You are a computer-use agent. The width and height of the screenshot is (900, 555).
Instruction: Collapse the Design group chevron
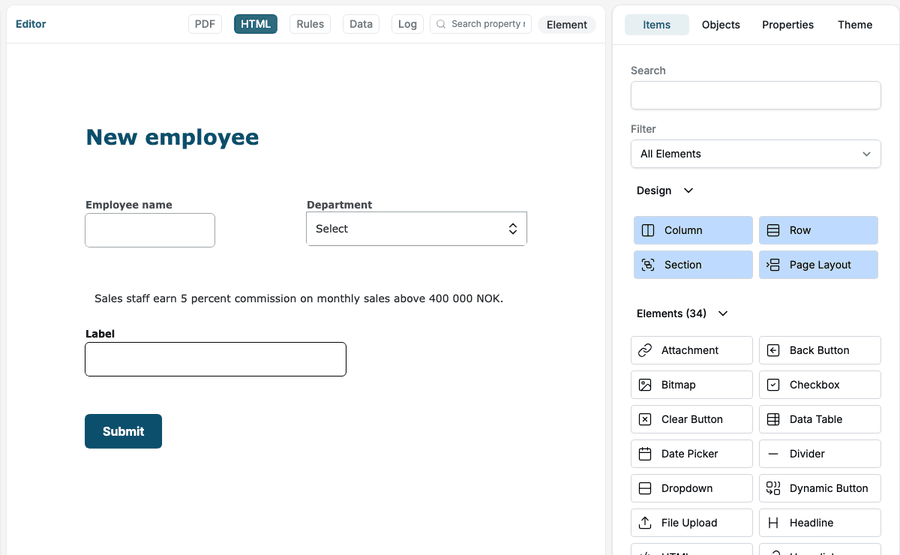coord(688,191)
